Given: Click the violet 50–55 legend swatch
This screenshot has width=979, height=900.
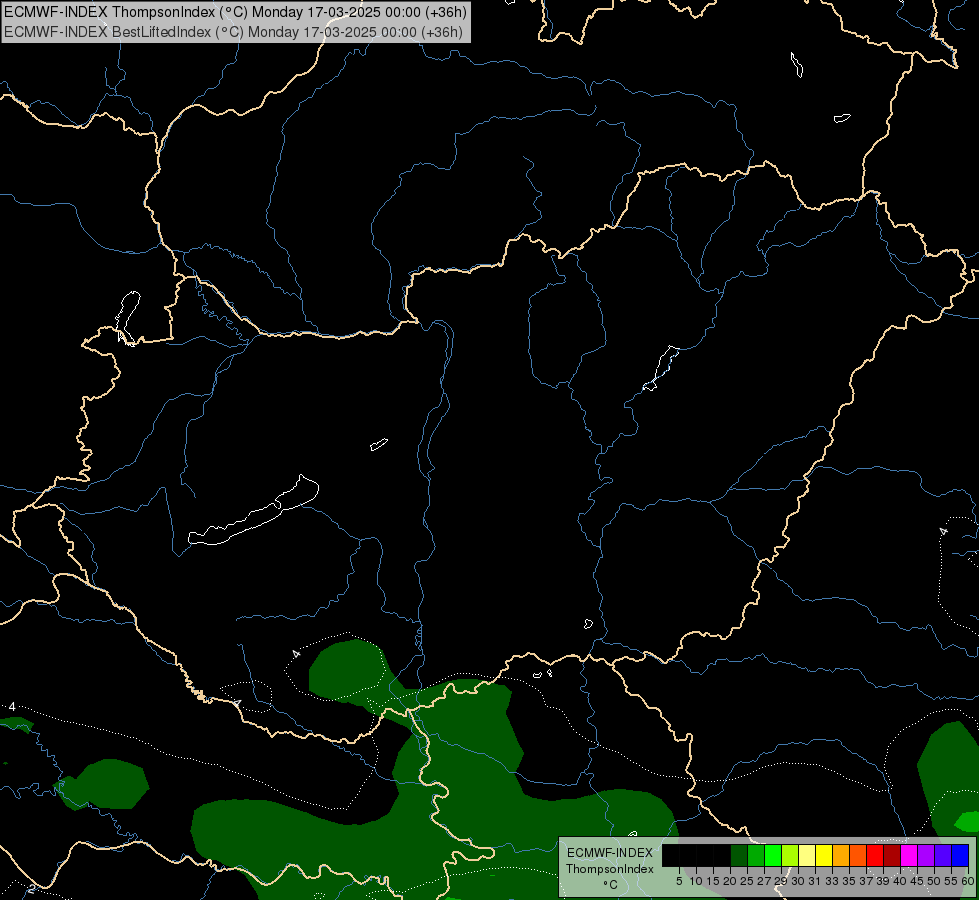Looking at the screenshot, I should pos(943,855).
